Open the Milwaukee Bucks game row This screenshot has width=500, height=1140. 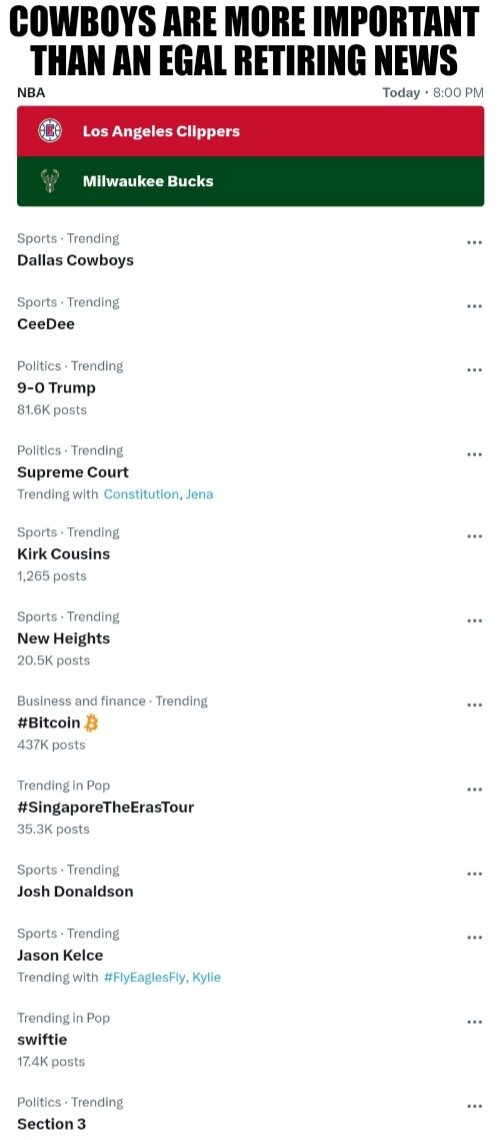pos(251,181)
